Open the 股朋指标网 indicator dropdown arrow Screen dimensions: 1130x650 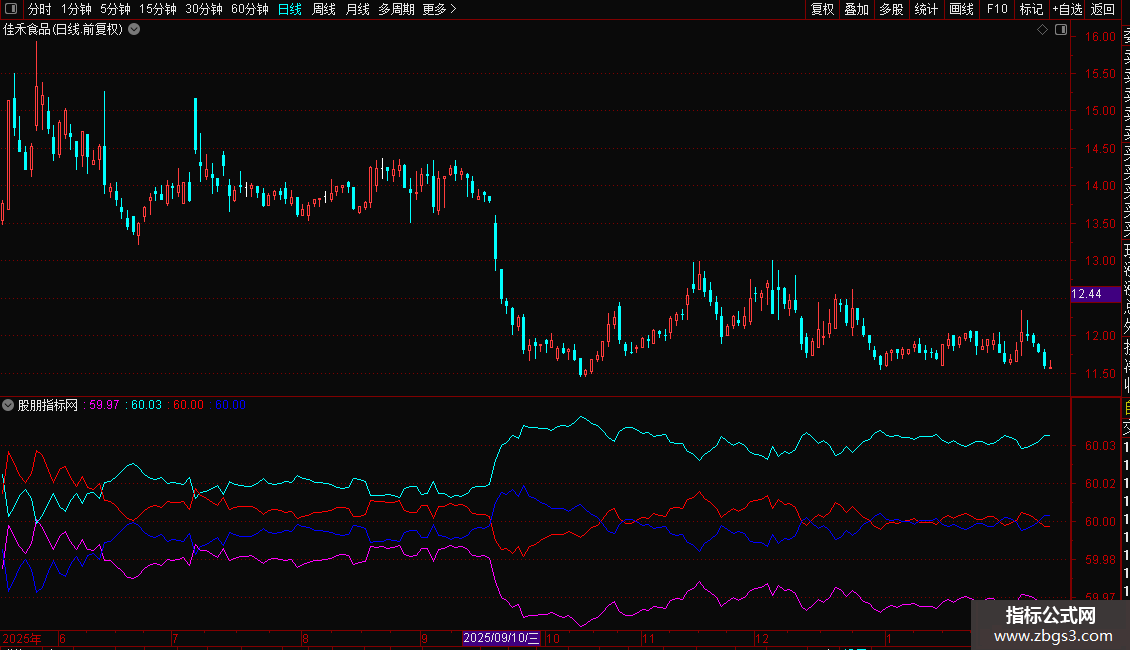[x=8, y=405]
